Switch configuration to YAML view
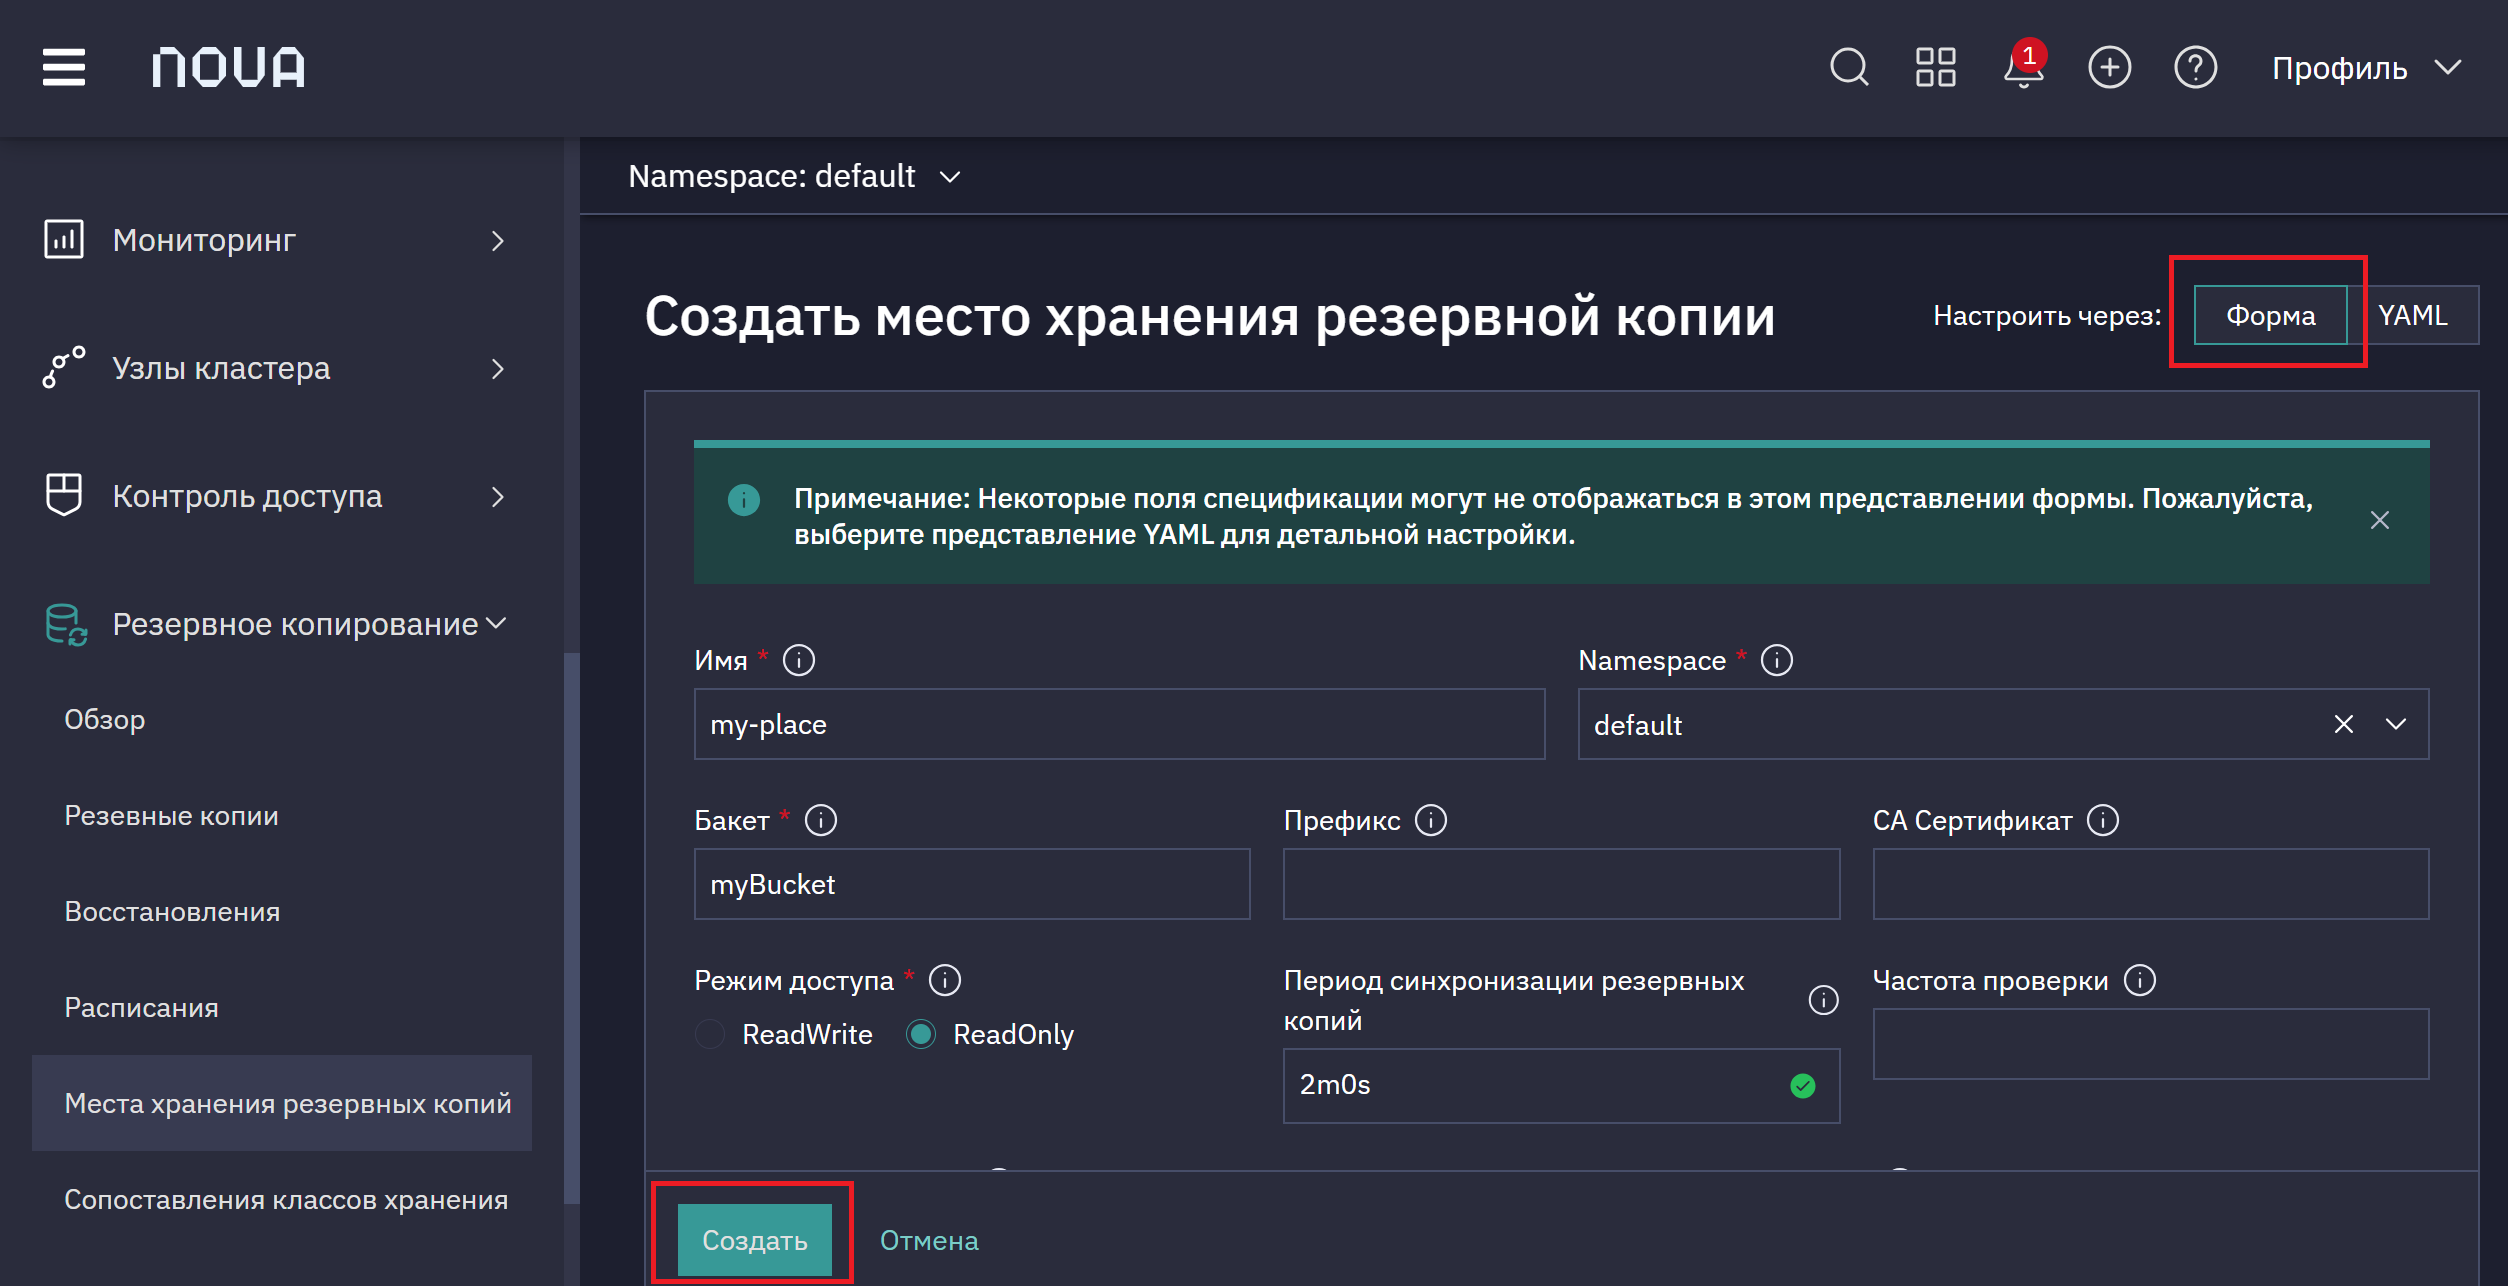Screen dimensions: 2508x1286 pyautogui.click(x=2413, y=315)
